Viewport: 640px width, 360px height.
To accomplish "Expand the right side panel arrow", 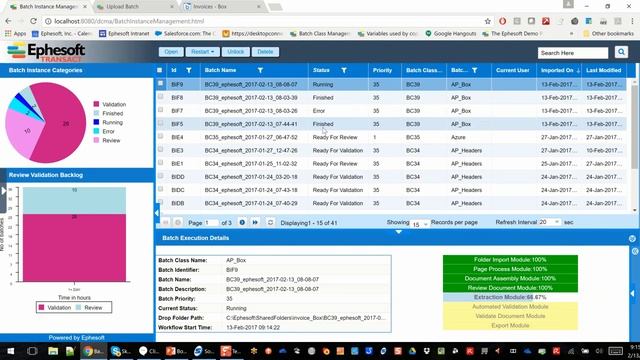I will coord(632,293).
